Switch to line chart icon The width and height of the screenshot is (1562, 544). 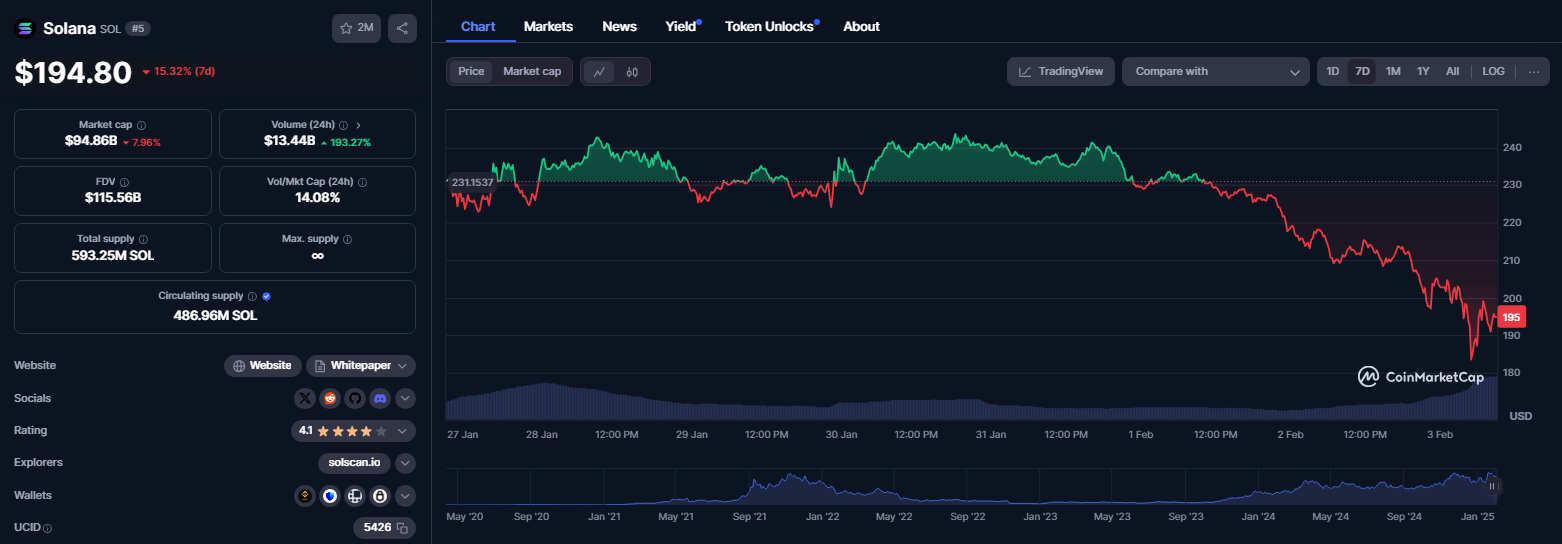click(x=599, y=71)
